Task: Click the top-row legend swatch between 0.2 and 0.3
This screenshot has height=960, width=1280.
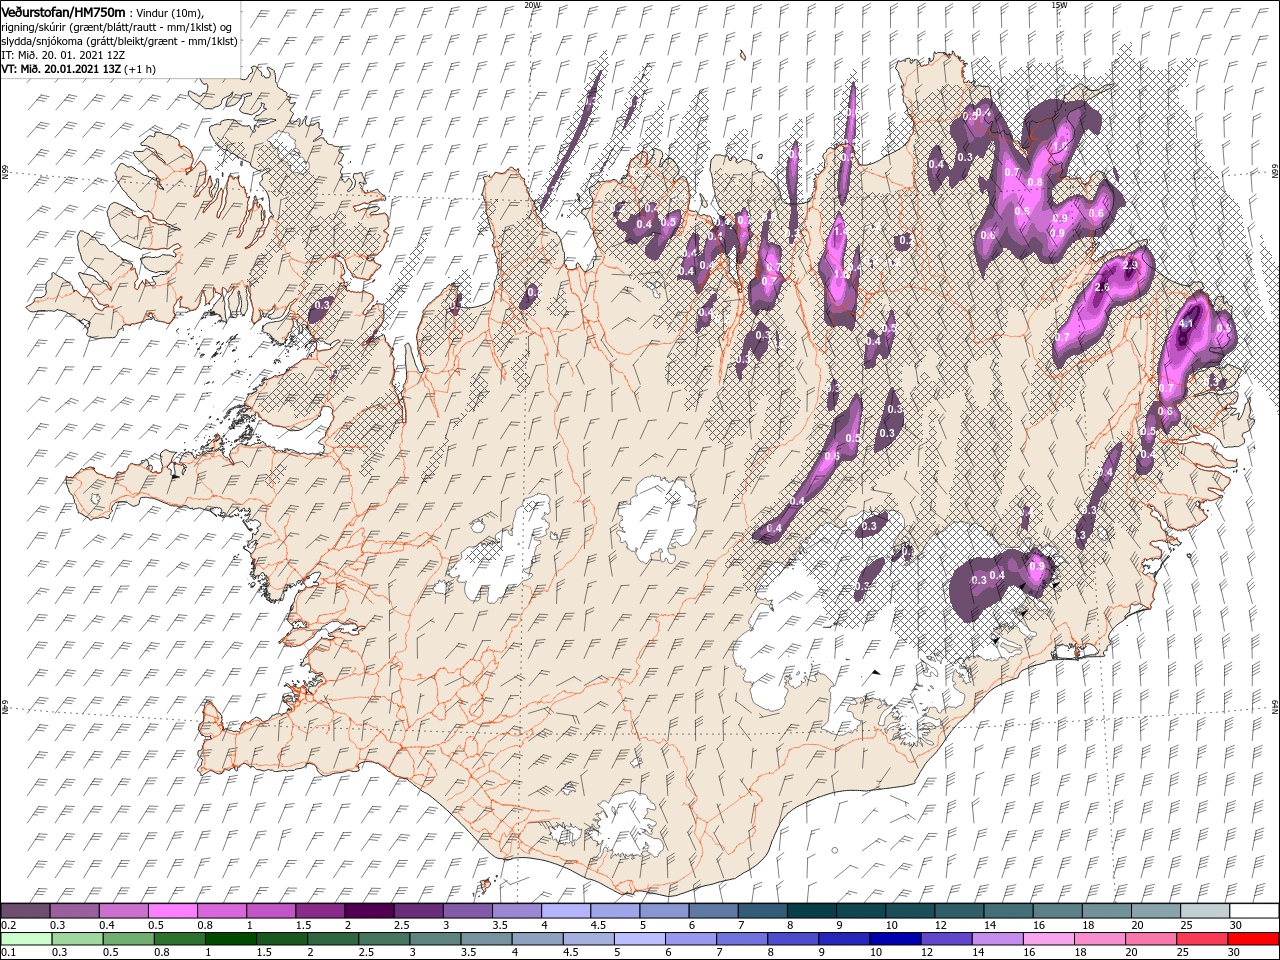Action: [25, 911]
